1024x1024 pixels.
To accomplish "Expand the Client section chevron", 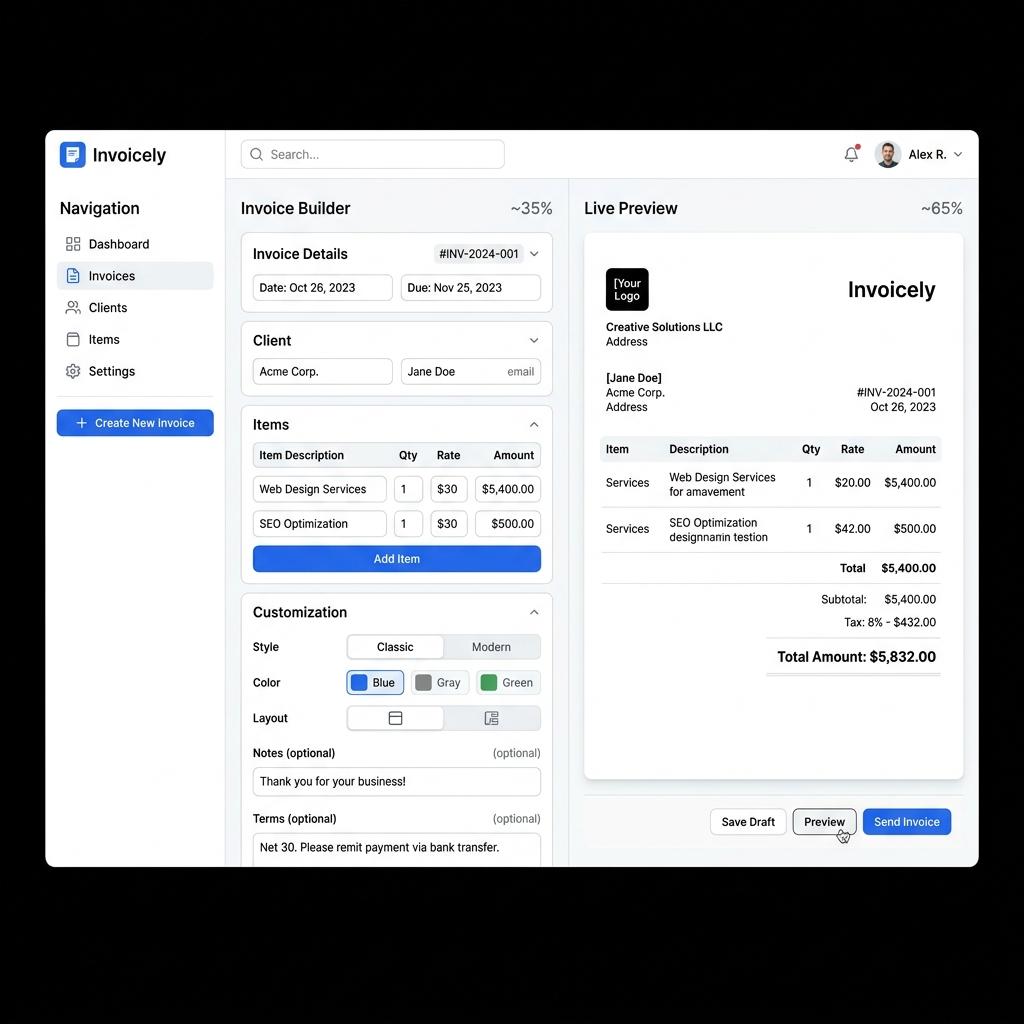I will (534, 340).
